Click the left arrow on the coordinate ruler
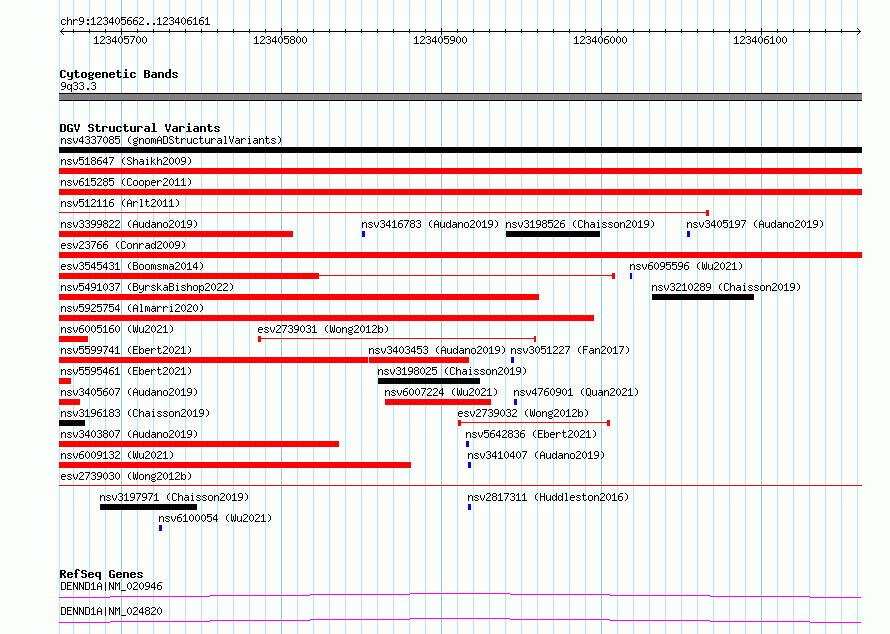This screenshot has height=634, width=890. [62, 31]
